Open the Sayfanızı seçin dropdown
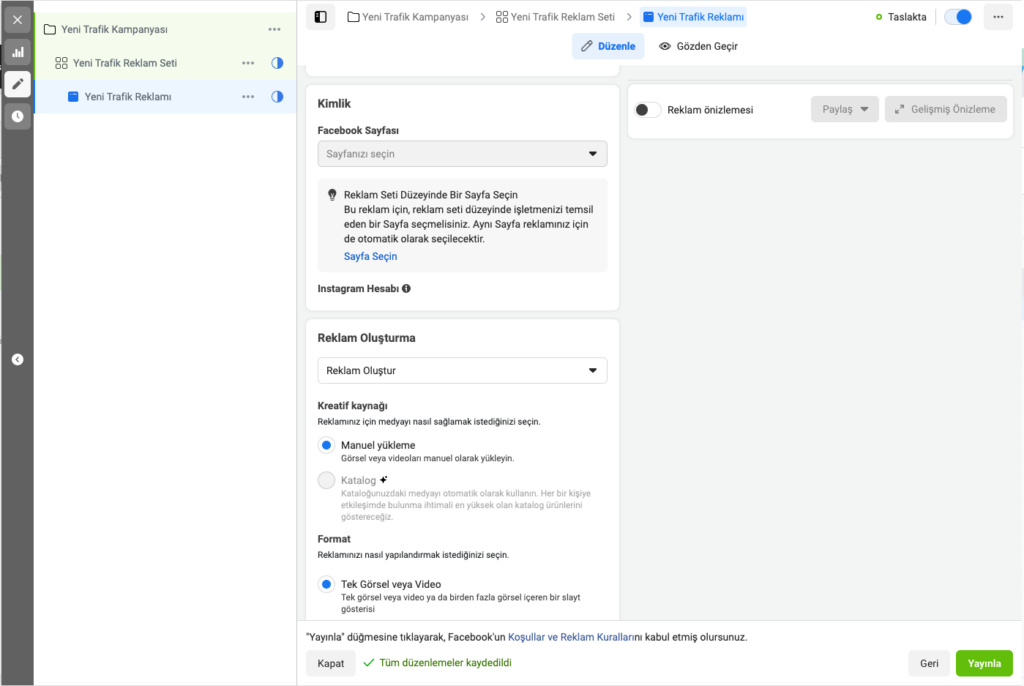Image resolution: width=1024 pixels, height=686 pixels. coord(462,154)
